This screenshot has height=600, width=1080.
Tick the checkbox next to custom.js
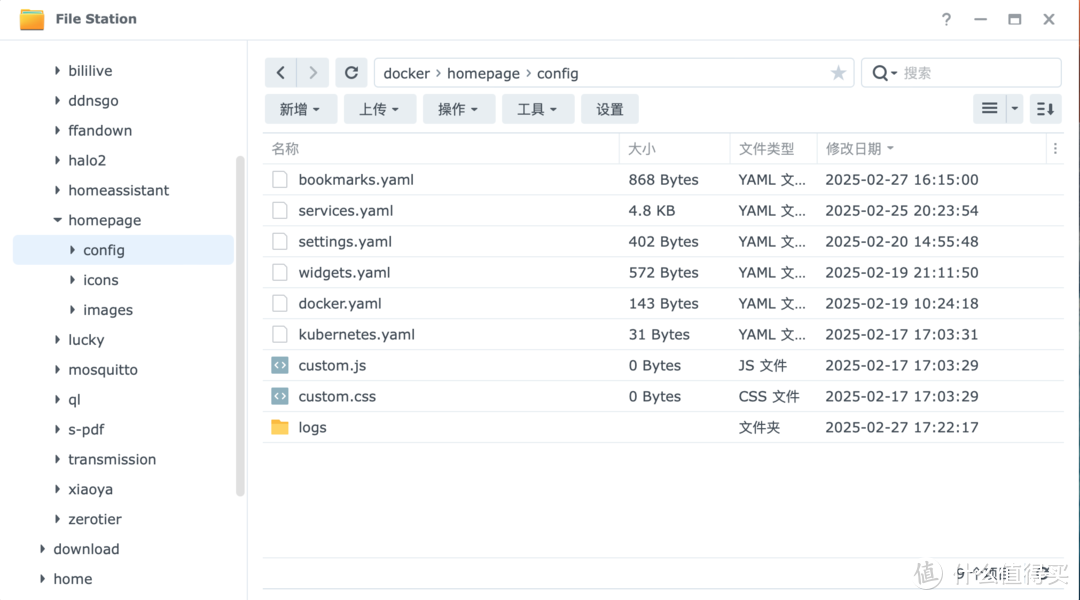tap(280, 365)
